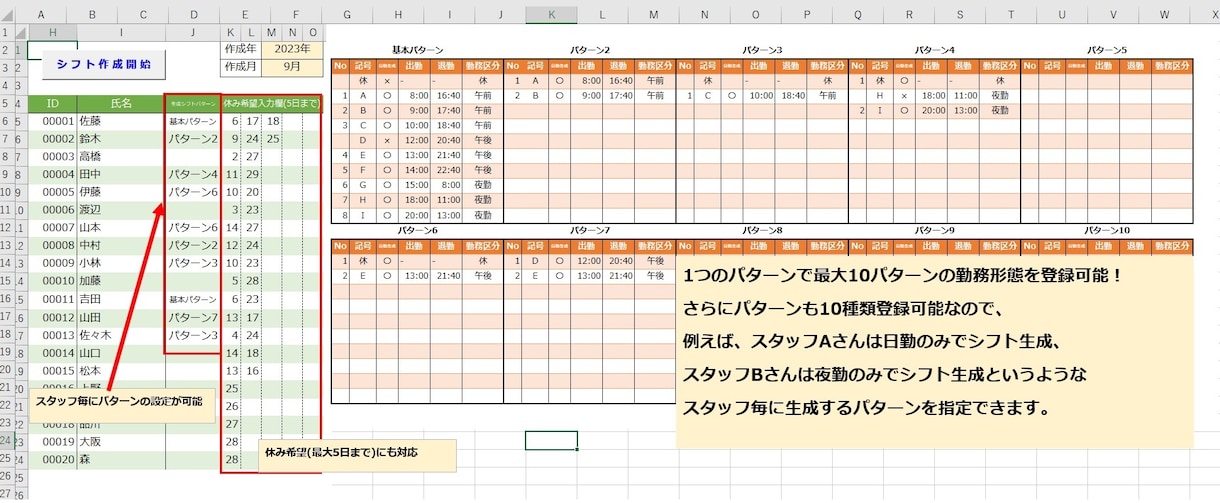Image resolution: width=1220 pixels, height=503 pixels.
Task: Select code C cell in the パターン3 table
Action: pos(709,95)
